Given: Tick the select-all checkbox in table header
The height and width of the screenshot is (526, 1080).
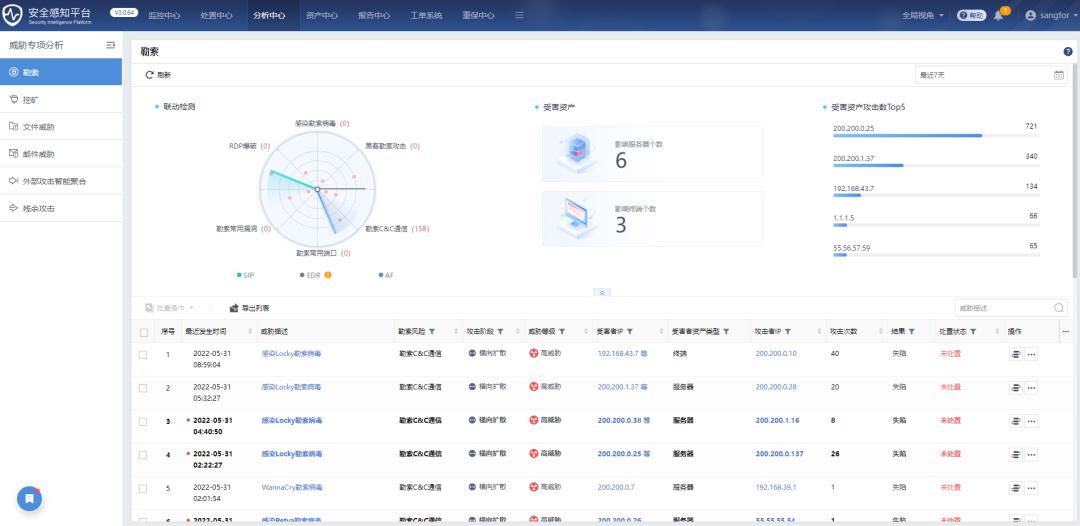Looking at the screenshot, I should [144, 331].
